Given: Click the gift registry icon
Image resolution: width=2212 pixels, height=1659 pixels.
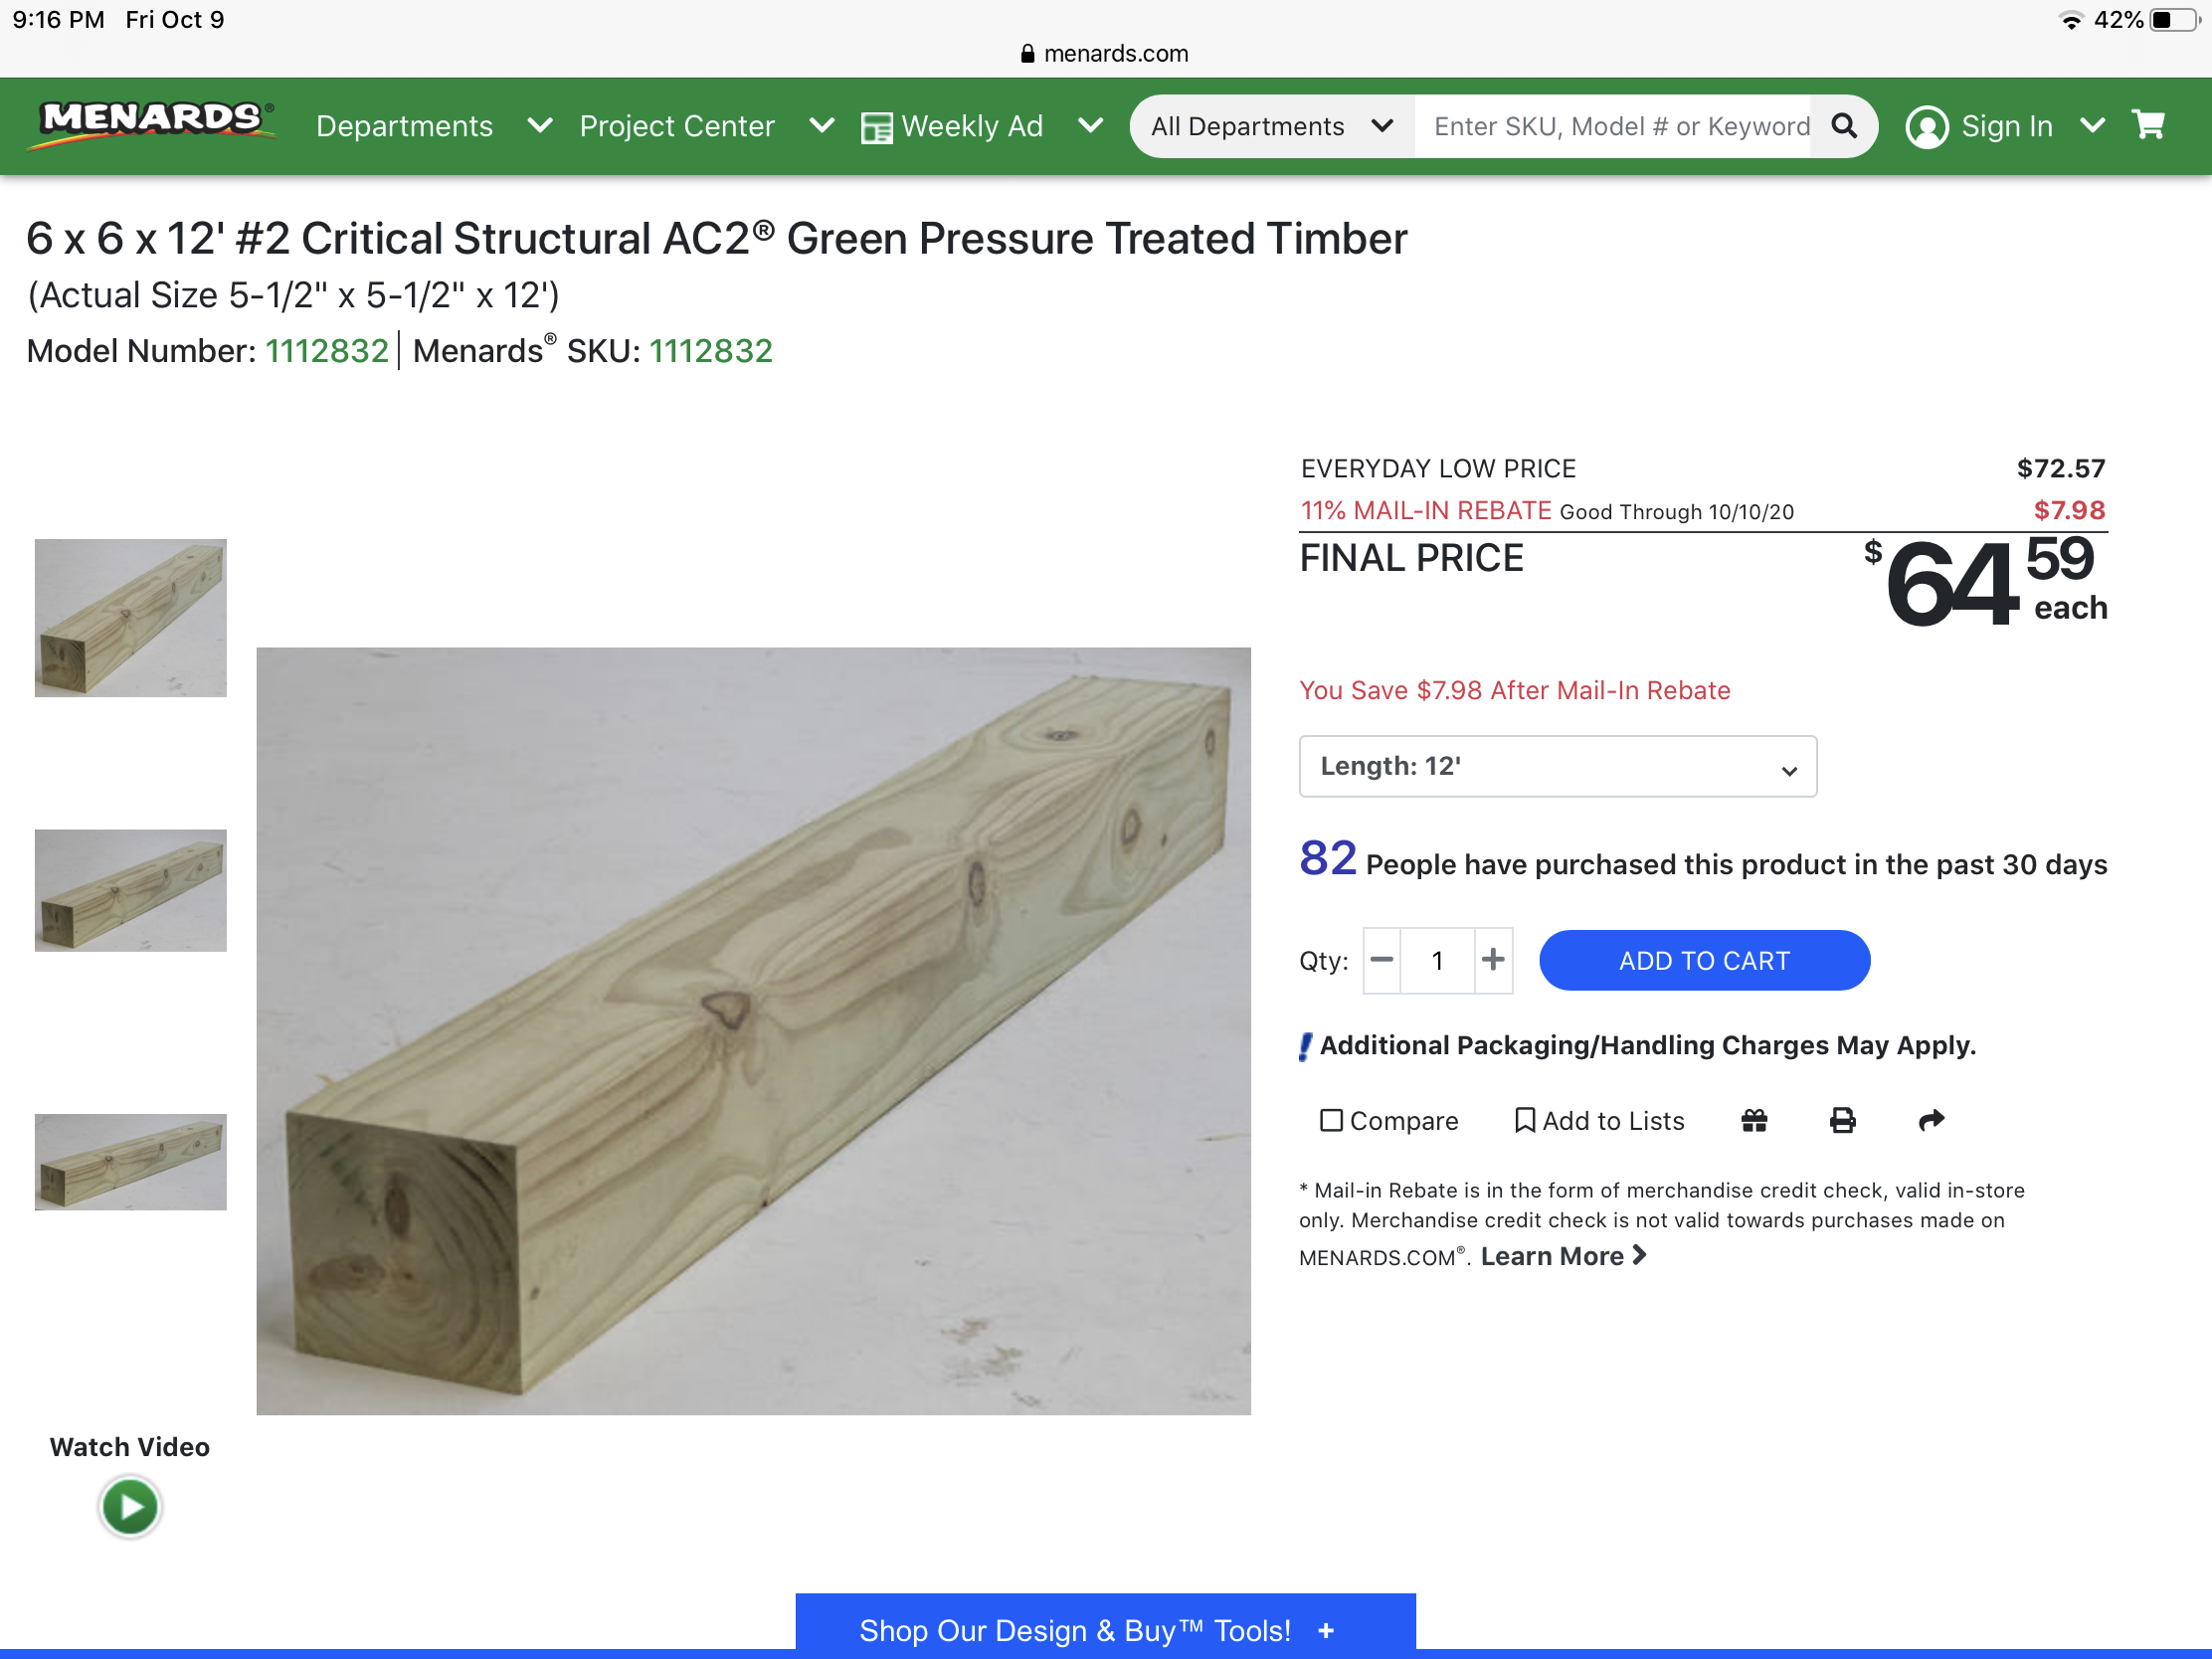Looking at the screenshot, I should click(x=1754, y=1120).
